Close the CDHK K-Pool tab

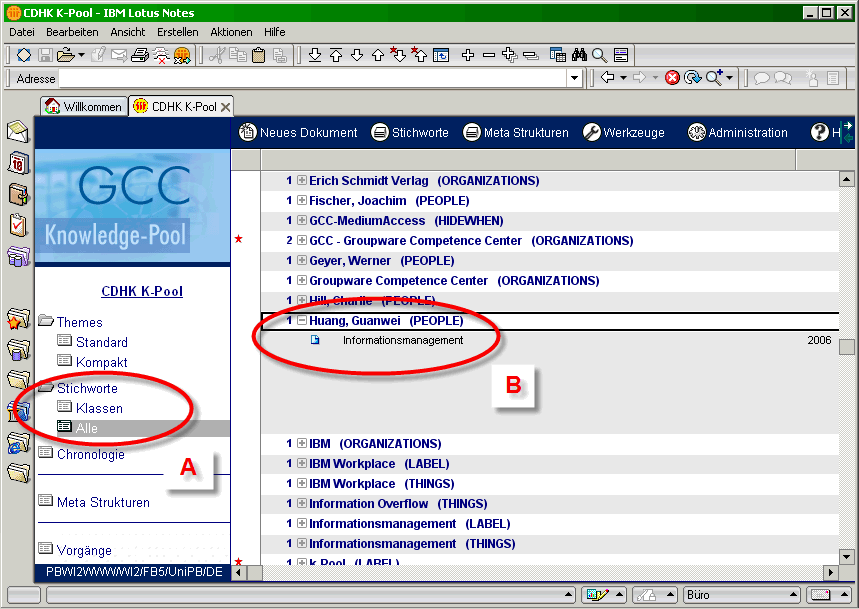click(x=225, y=107)
